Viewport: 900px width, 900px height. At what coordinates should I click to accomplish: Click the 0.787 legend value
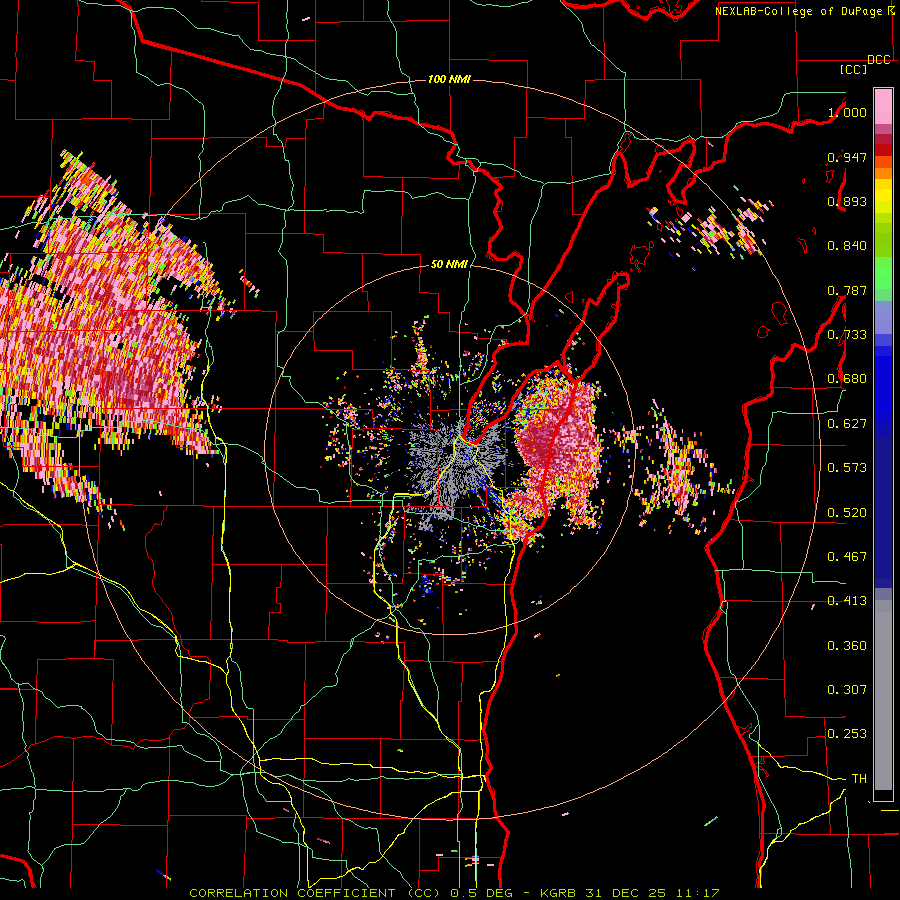coord(847,290)
